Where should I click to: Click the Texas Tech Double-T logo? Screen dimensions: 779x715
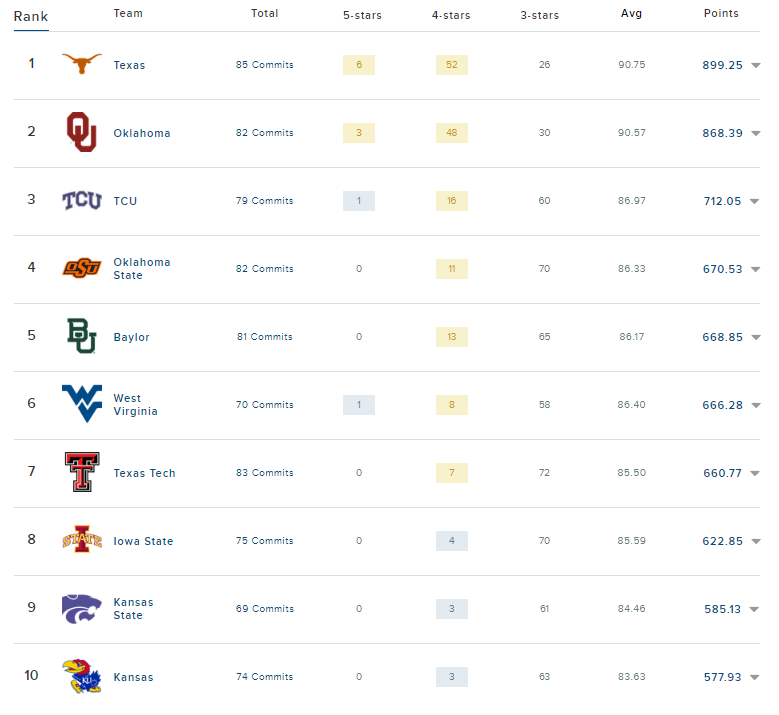[x=81, y=472]
